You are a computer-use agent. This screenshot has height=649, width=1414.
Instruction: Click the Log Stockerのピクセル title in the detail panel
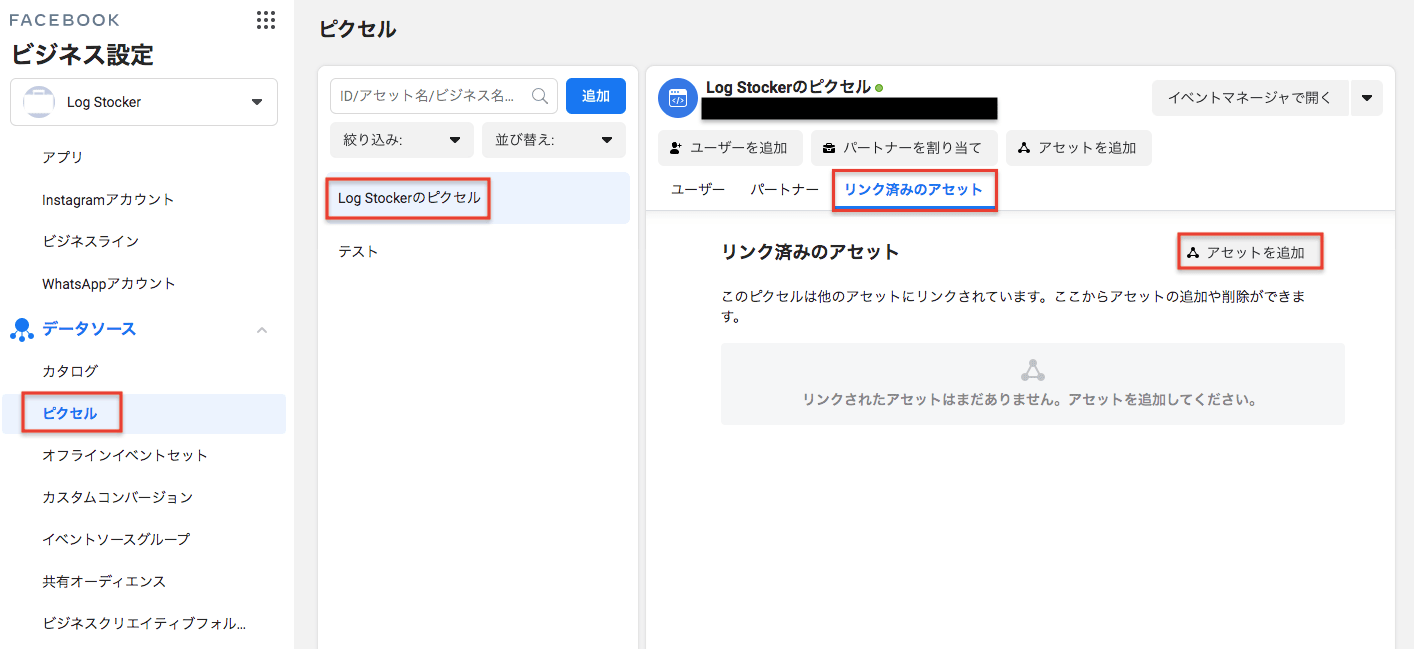point(788,88)
